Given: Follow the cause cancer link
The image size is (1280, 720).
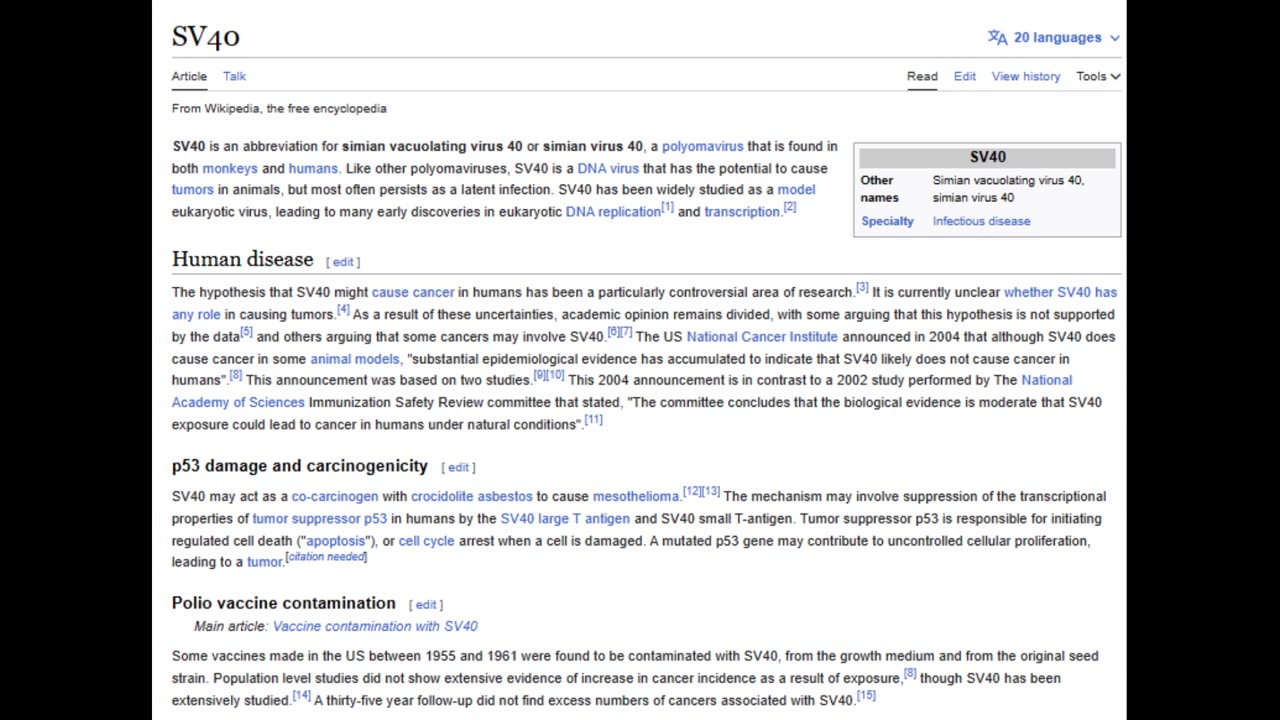Looking at the screenshot, I should [413, 292].
